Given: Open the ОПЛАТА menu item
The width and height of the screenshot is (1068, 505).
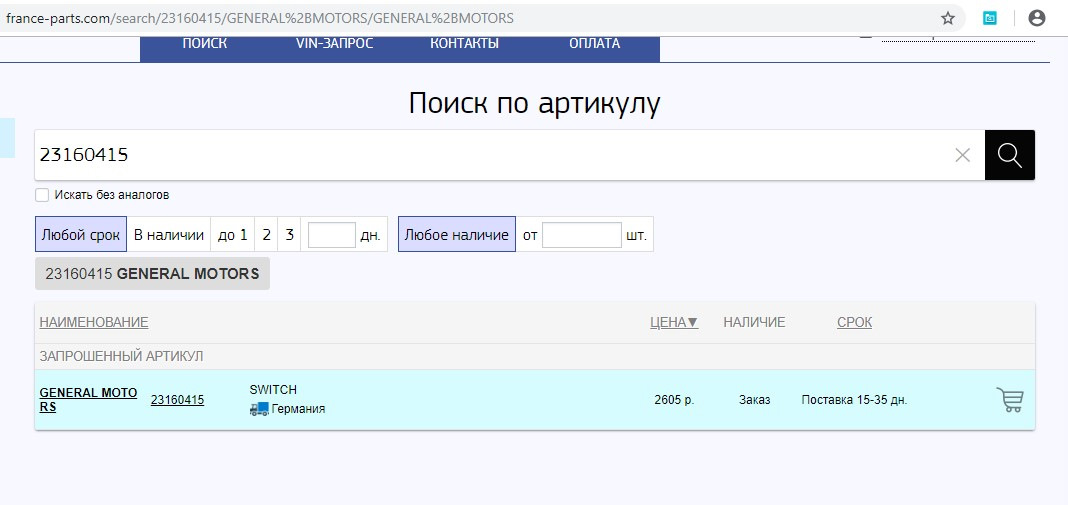Looking at the screenshot, I should pyautogui.click(x=595, y=44).
